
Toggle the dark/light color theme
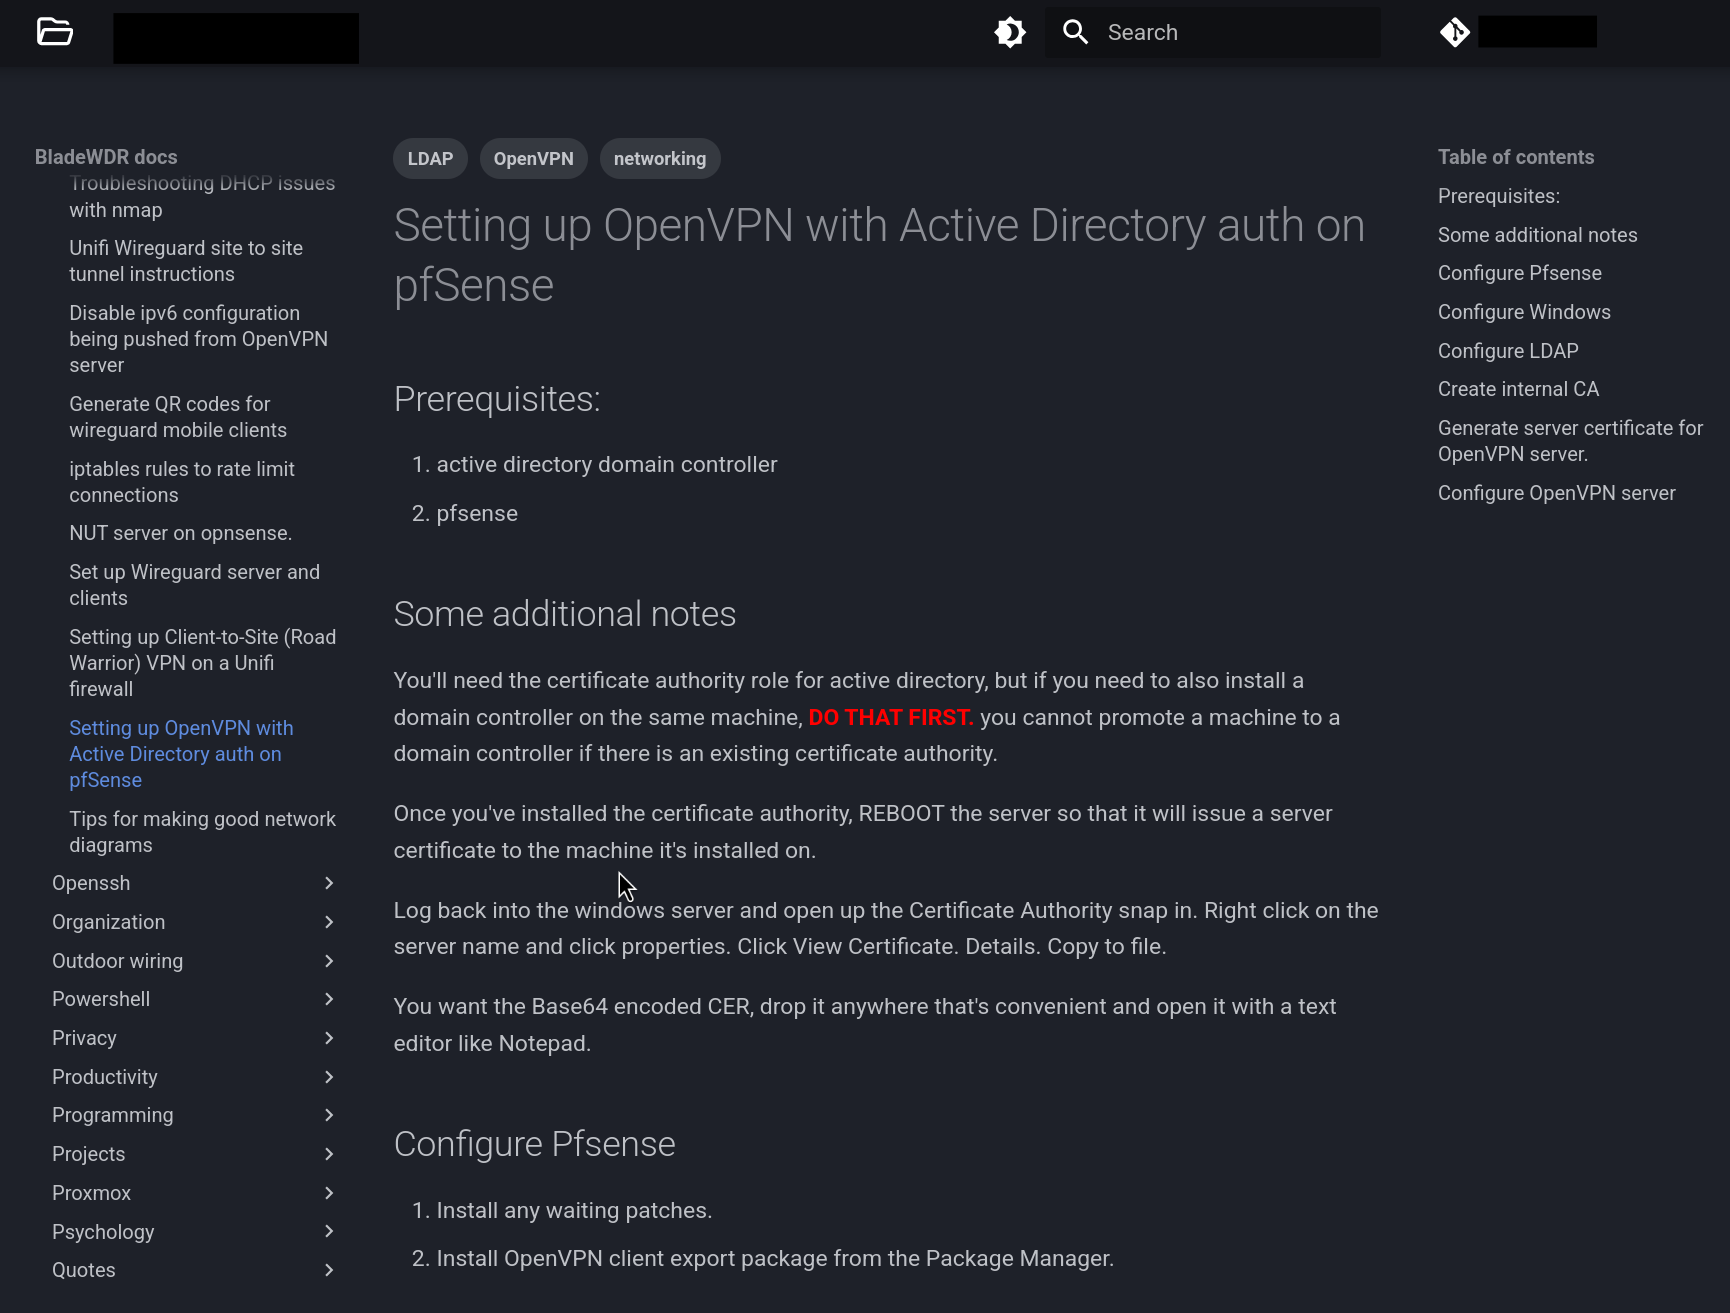(x=1010, y=31)
